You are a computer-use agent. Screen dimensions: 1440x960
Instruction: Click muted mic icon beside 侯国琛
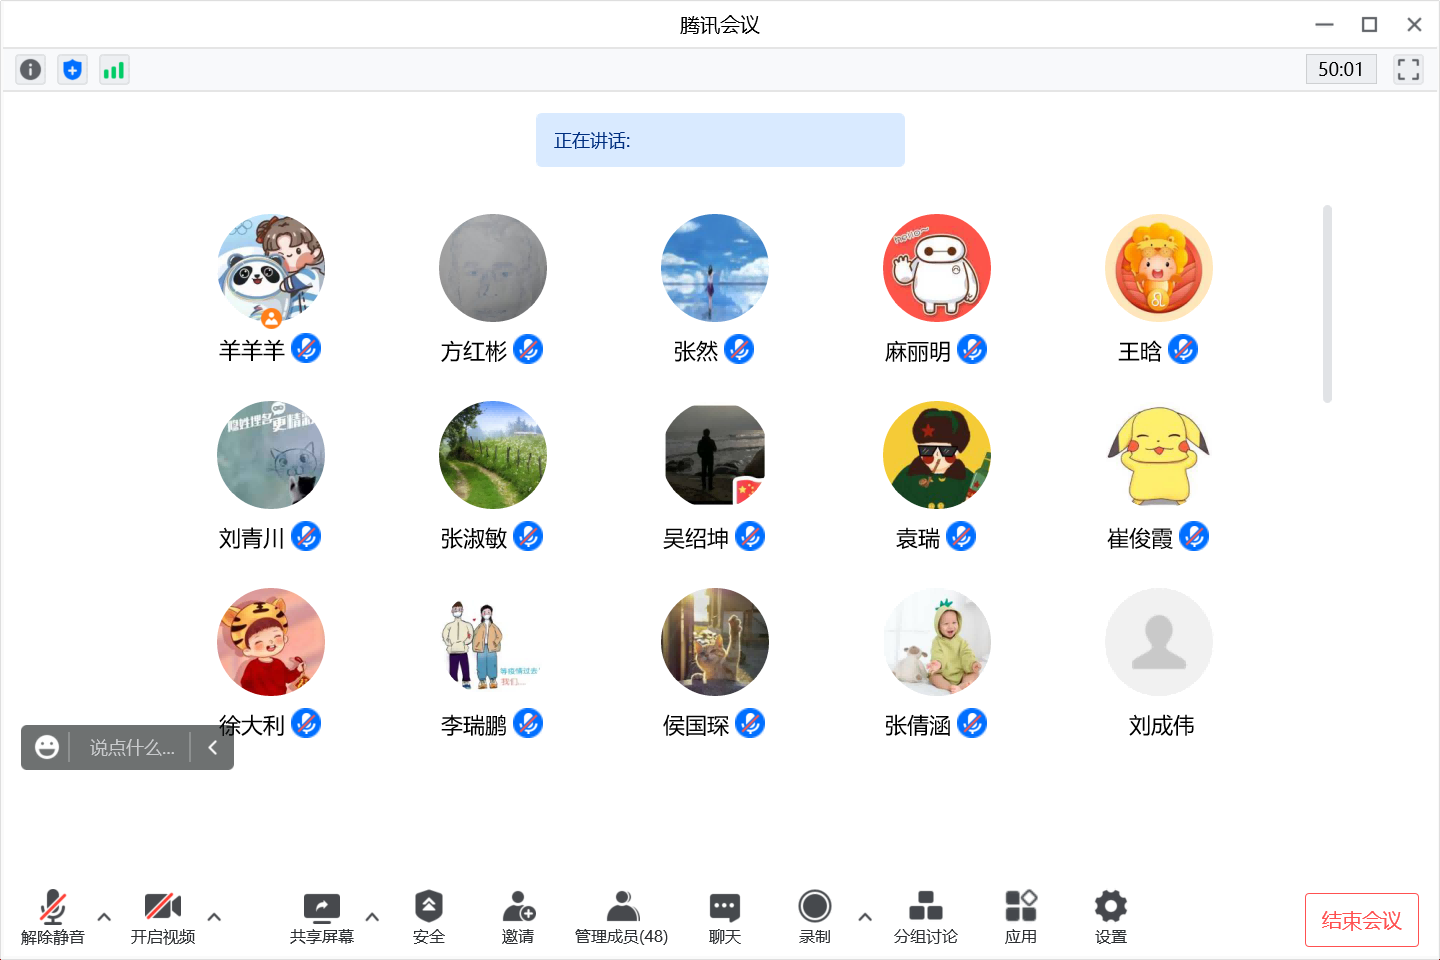[750, 723]
